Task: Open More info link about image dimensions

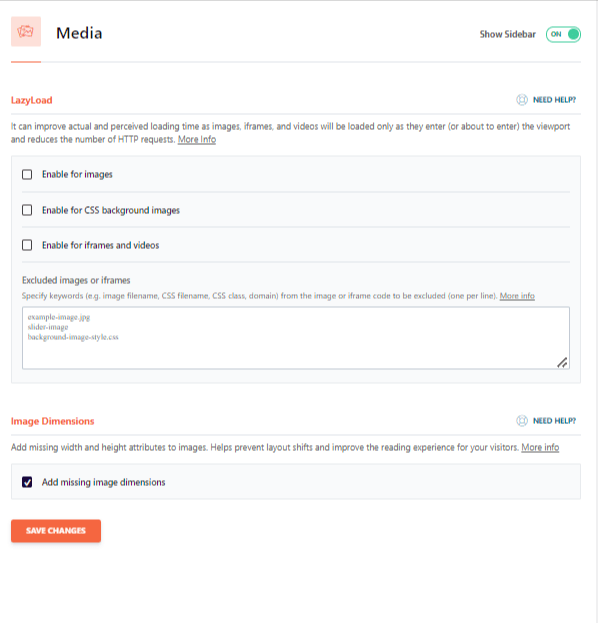Action: pos(540,447)
